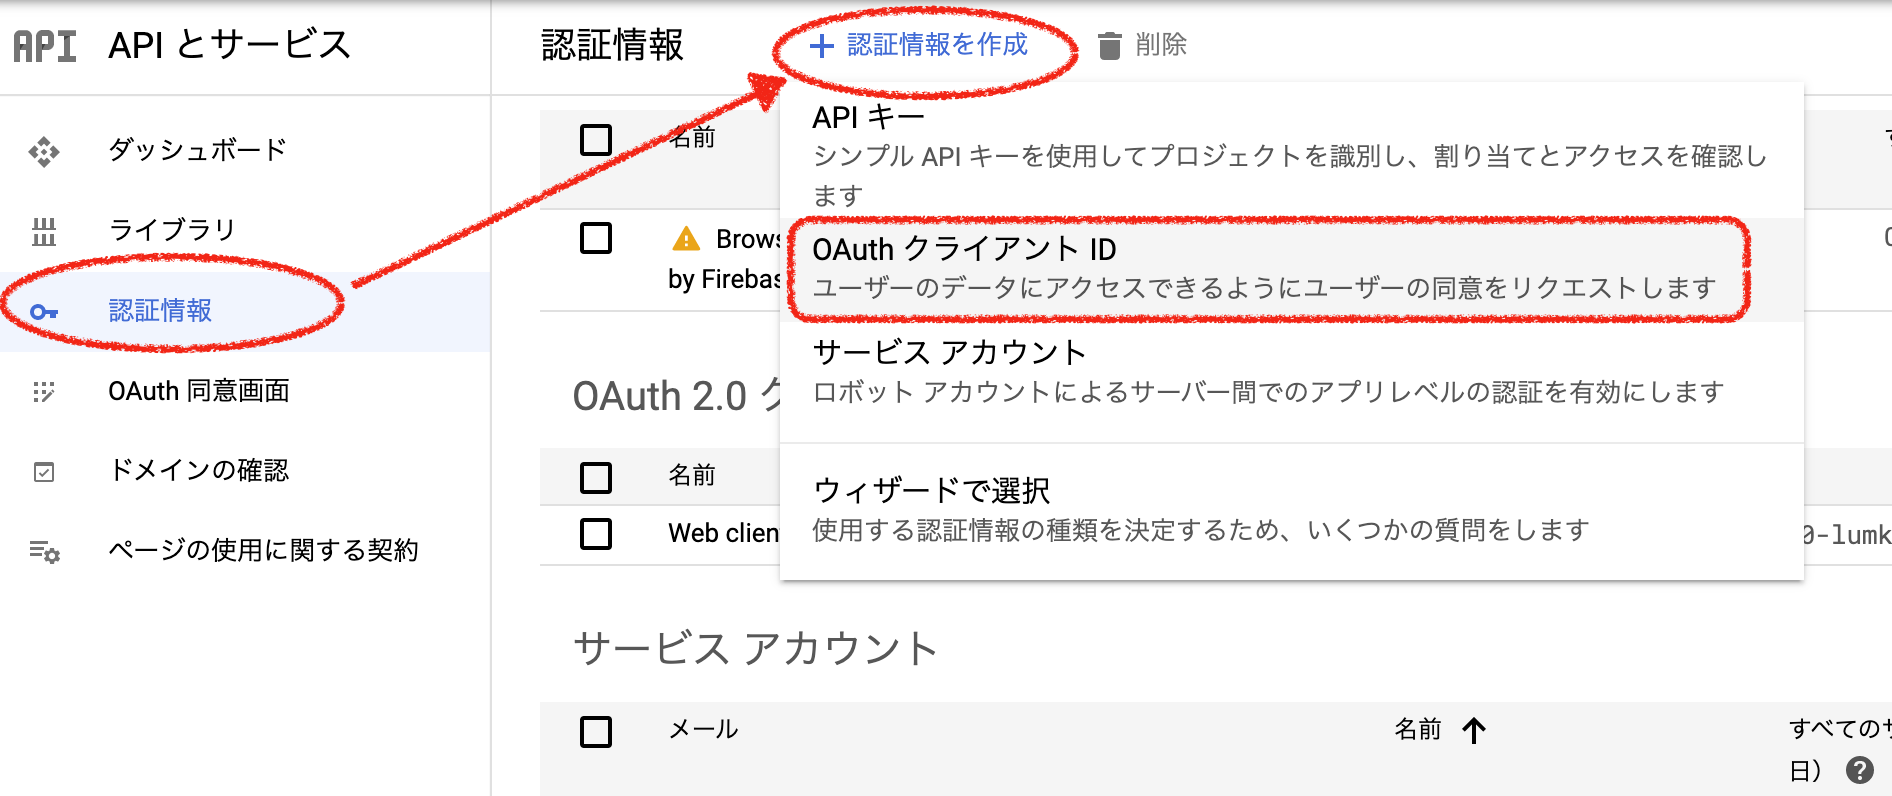The height and width of the screenshot is (796, 1892).
Task: Toggle the select-all checkbox in API keys header
Action: [x=596, y=139]
